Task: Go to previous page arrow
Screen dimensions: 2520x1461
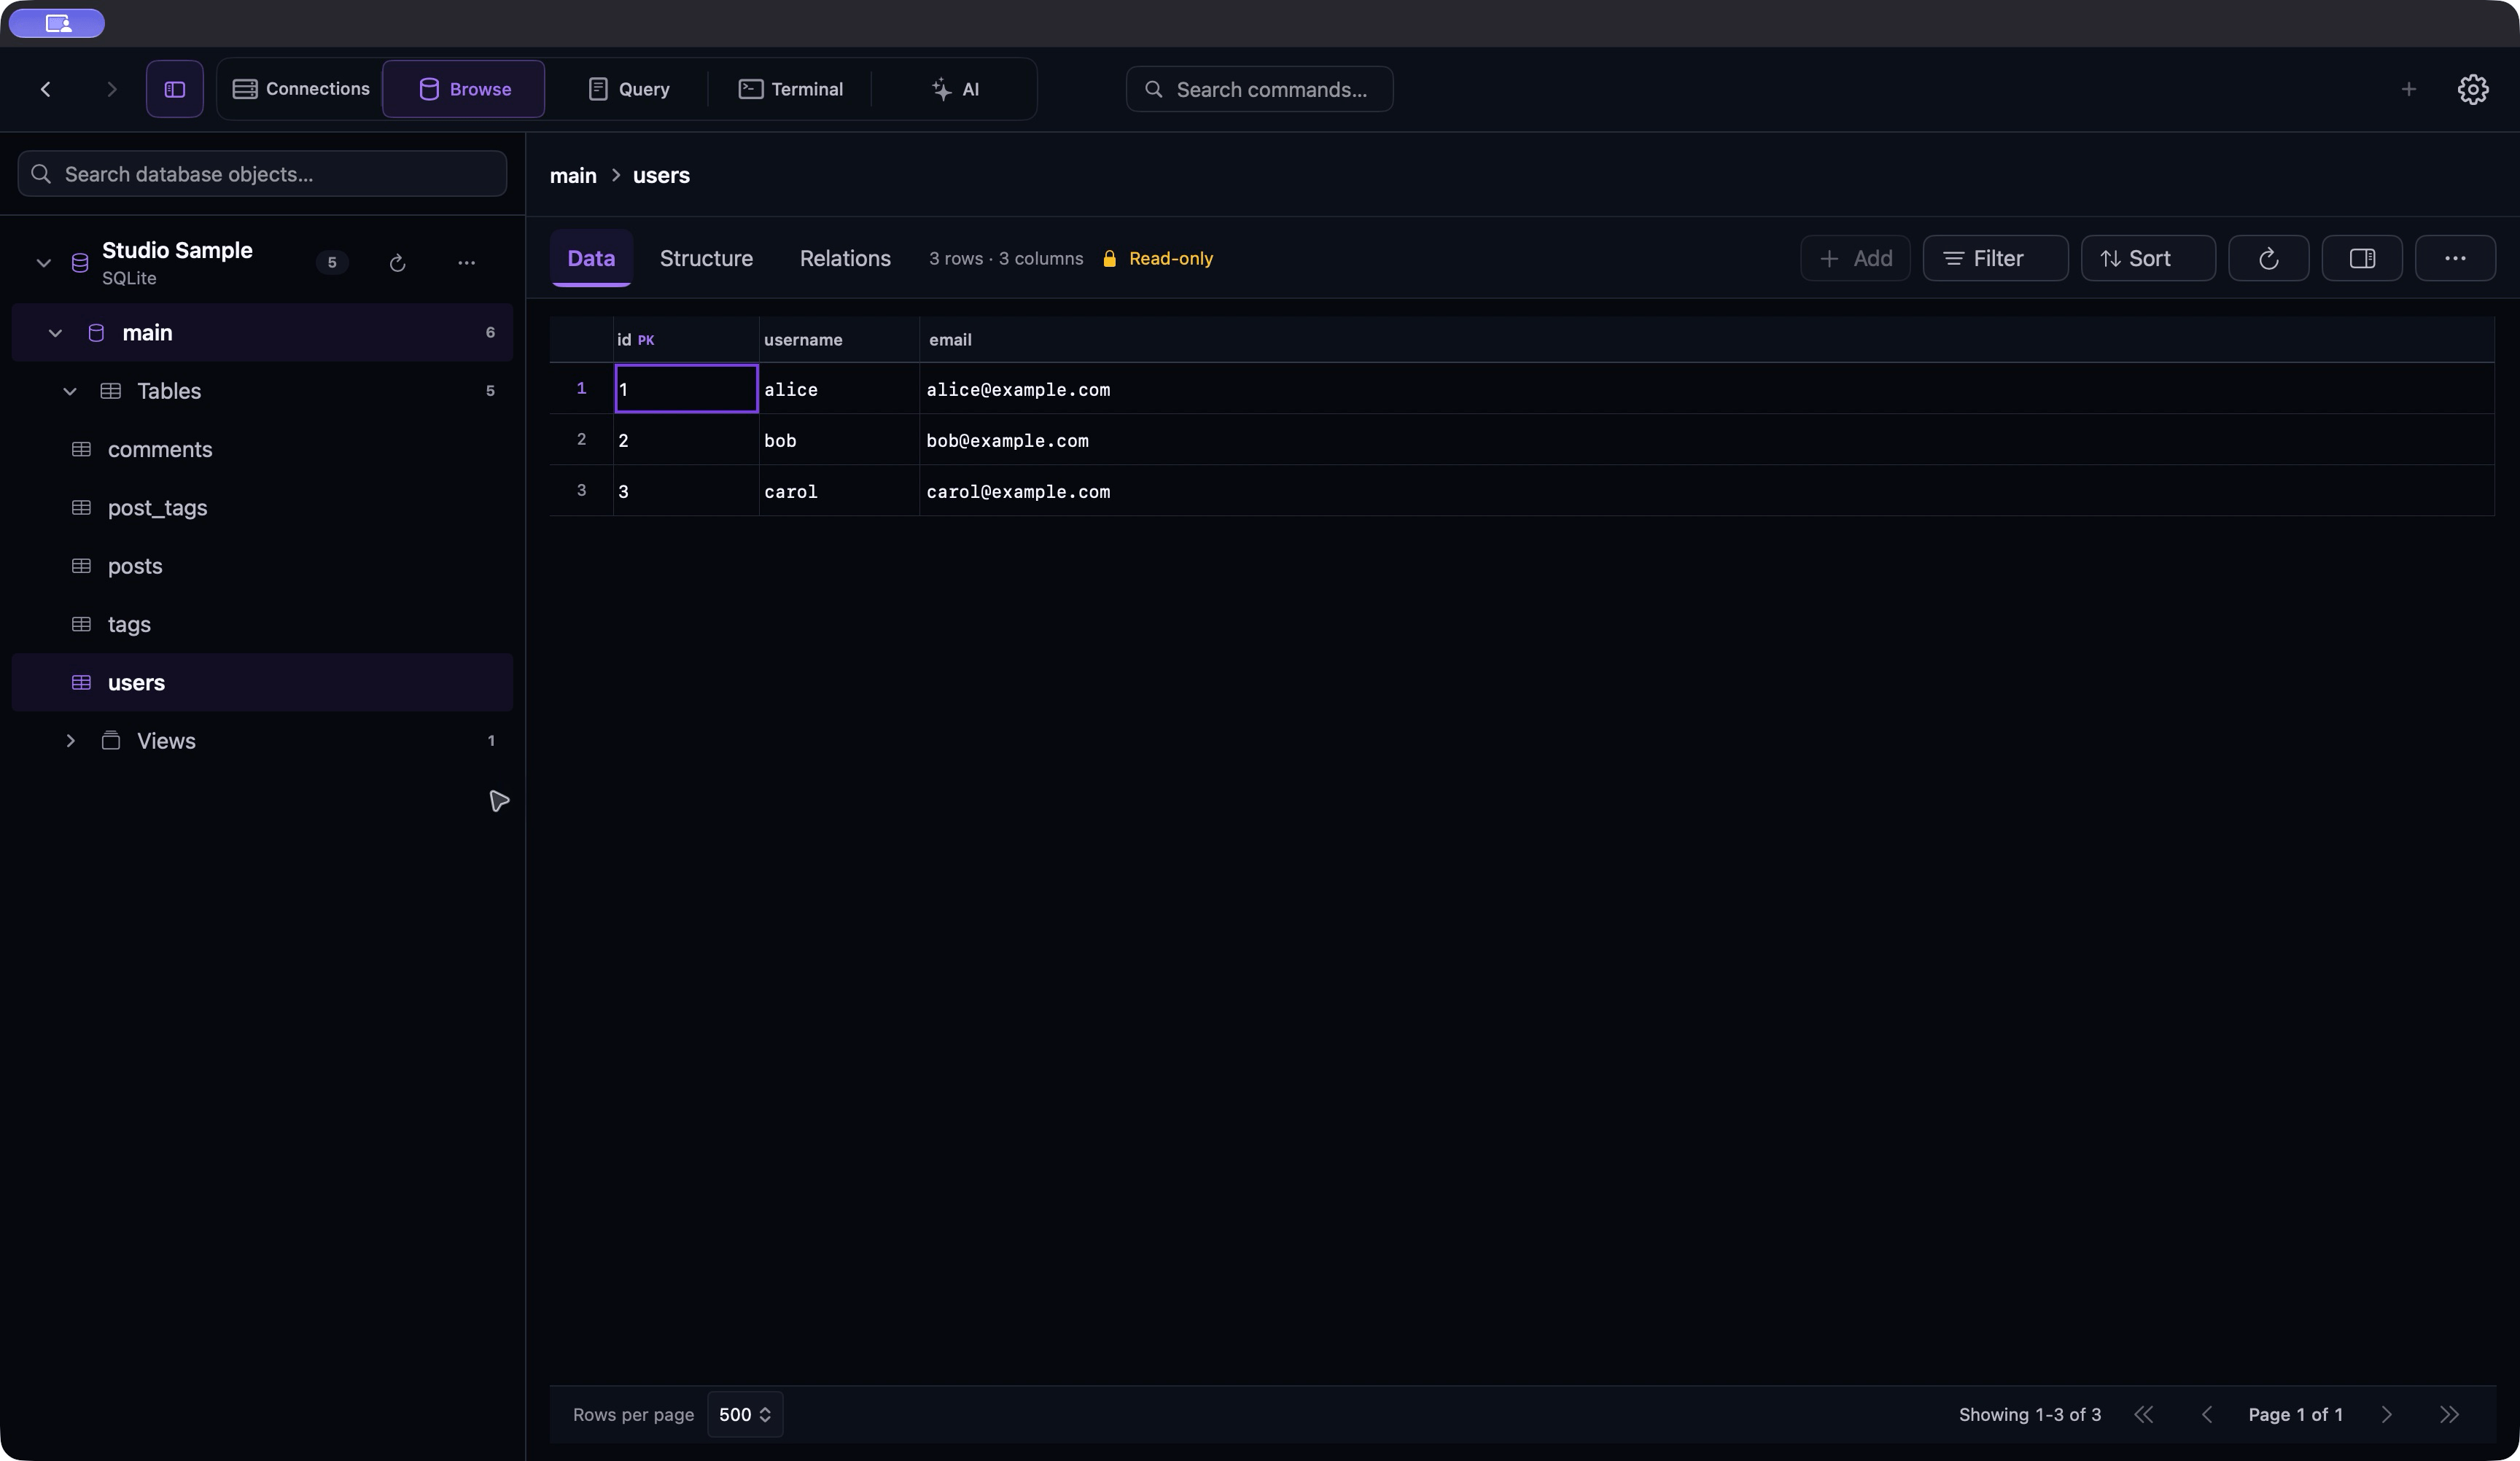Action: (2207, 1414)
